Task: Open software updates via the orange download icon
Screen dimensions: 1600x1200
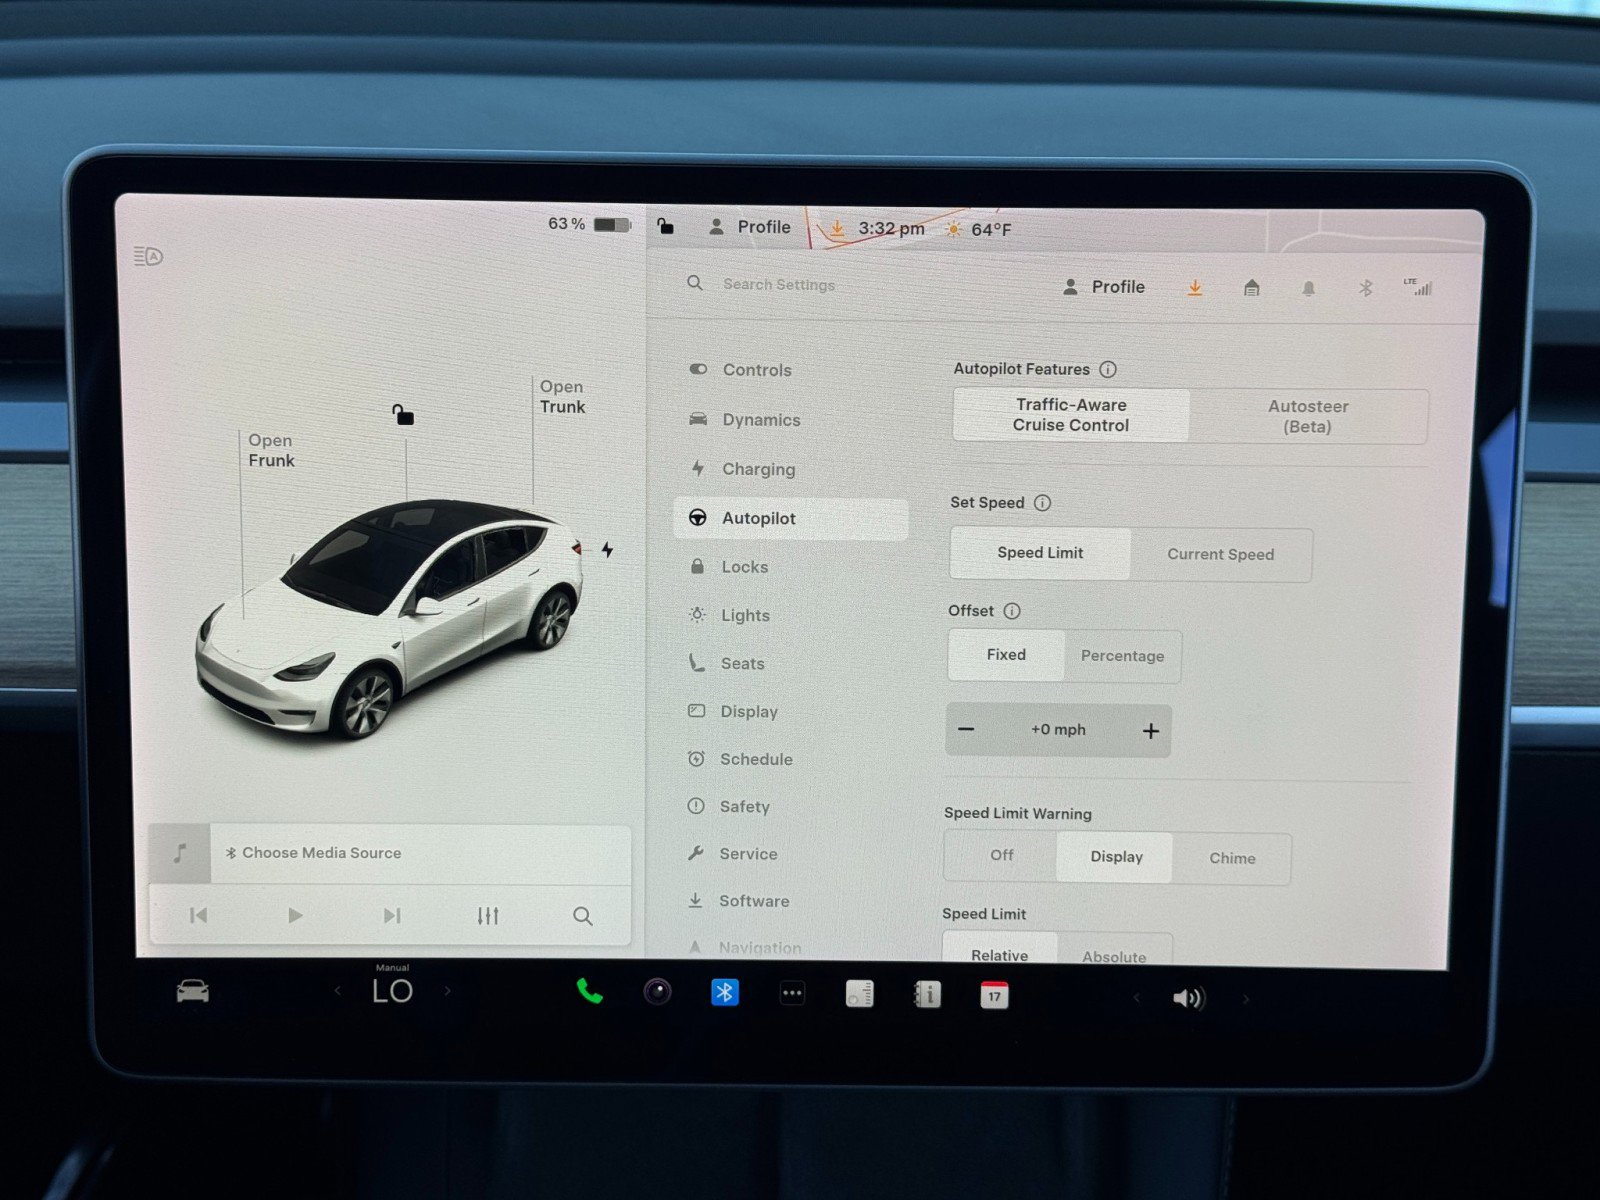Action: 1195,287
